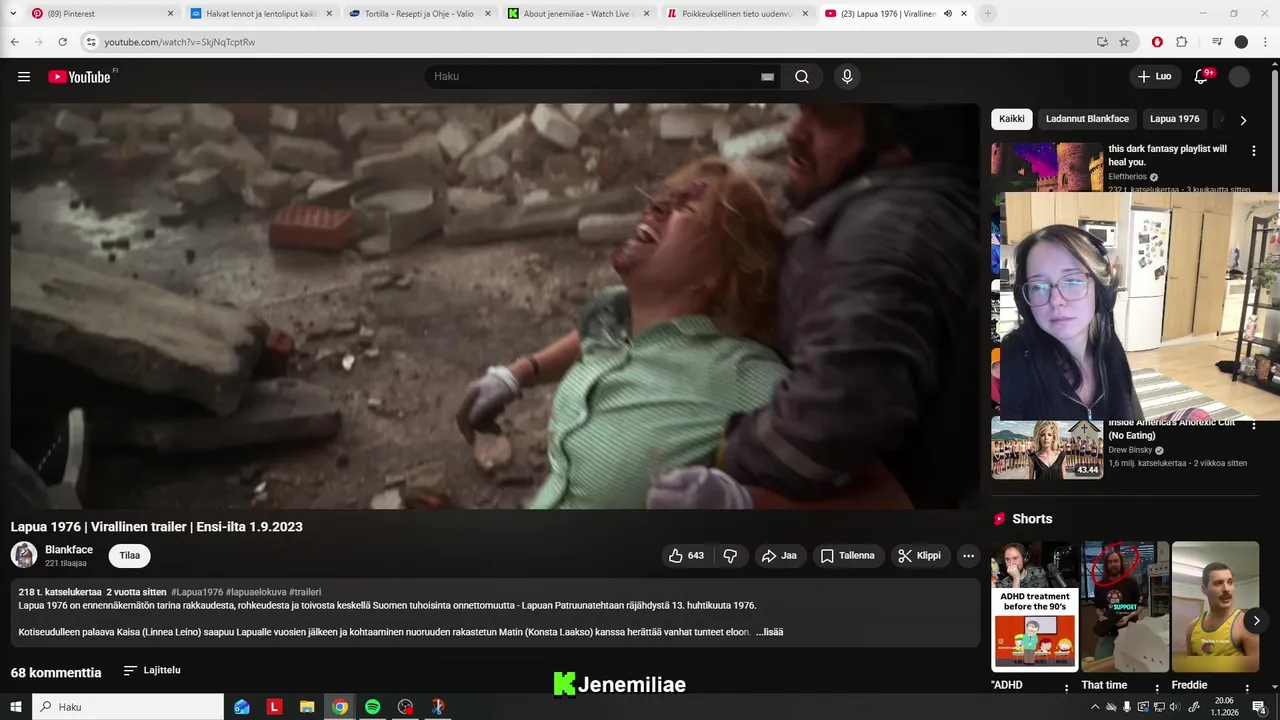Click the Klippi clip button

920,556
